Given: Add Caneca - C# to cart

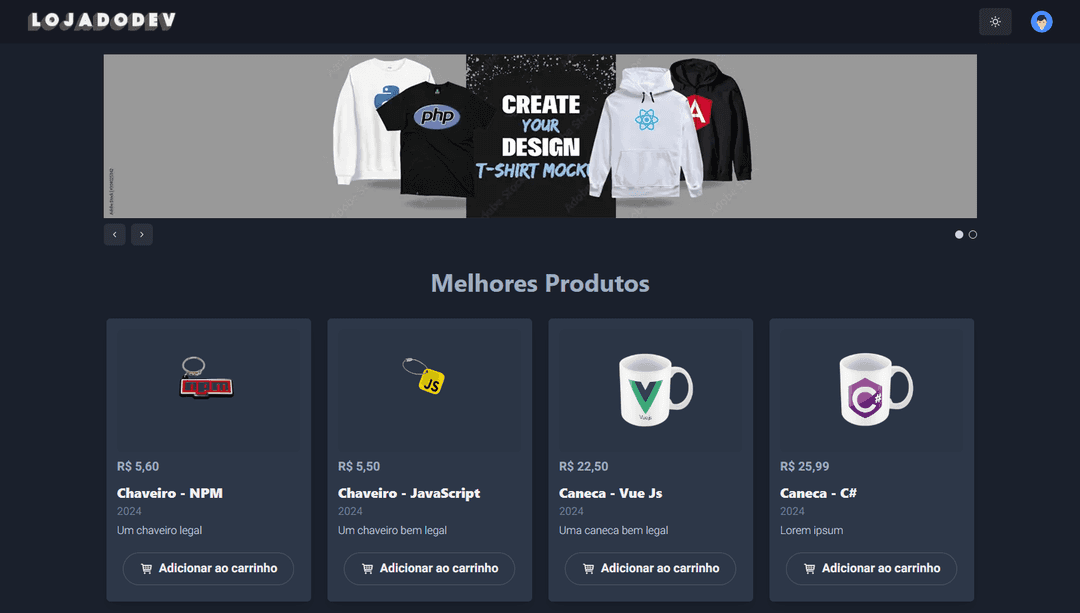Looking at the screenshot, I should pos(871,568).
